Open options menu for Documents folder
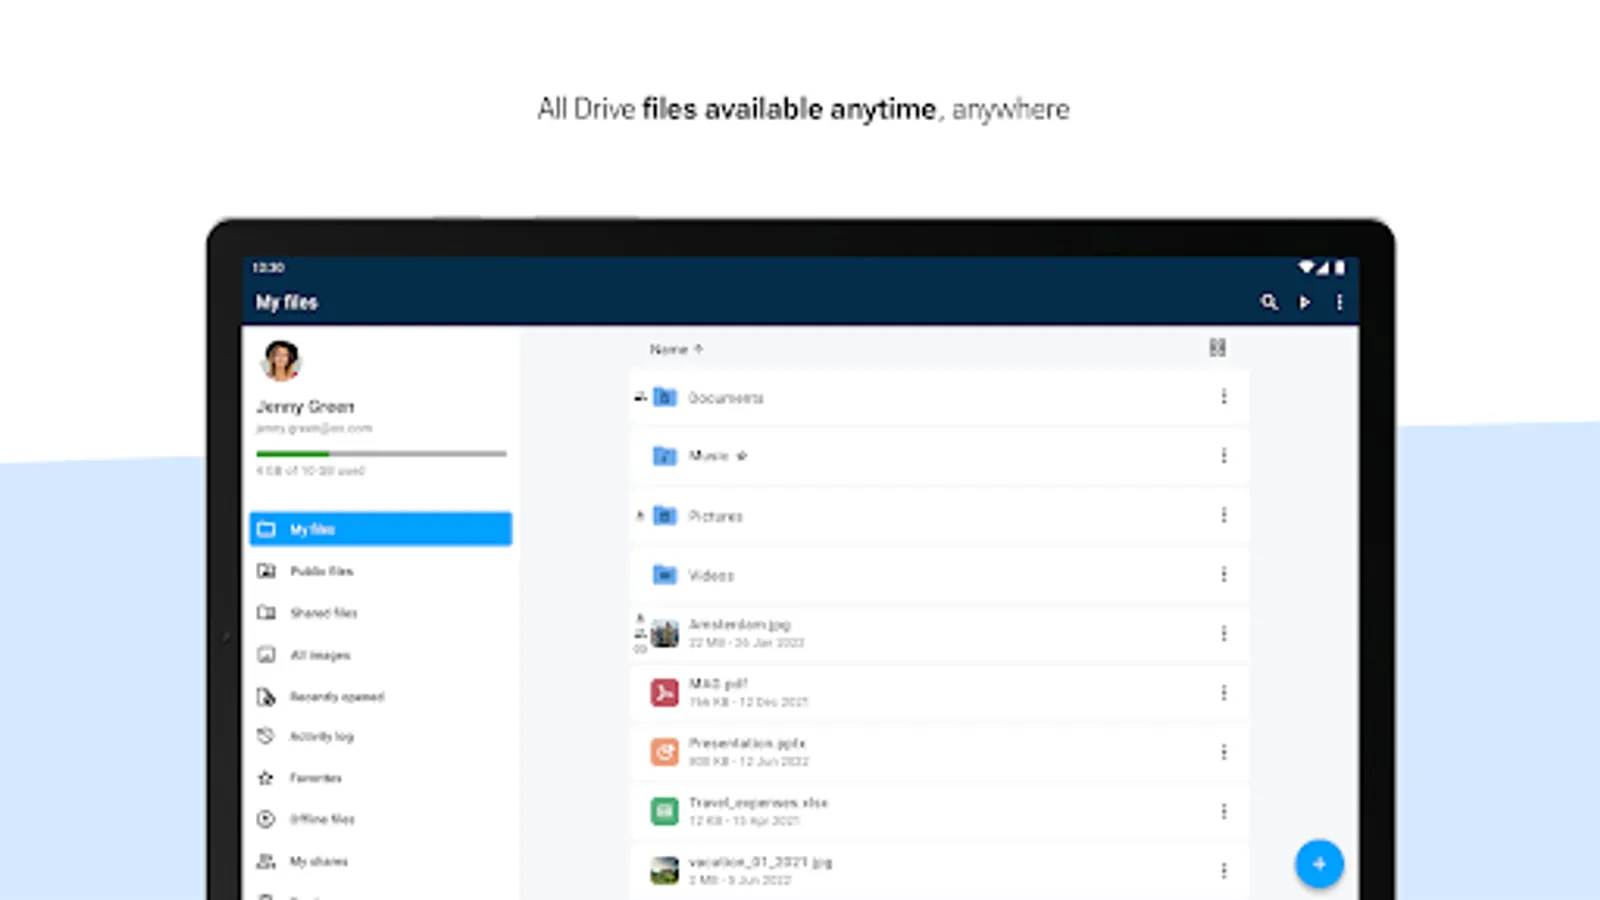1600x900 pixels. [1223, 397]
